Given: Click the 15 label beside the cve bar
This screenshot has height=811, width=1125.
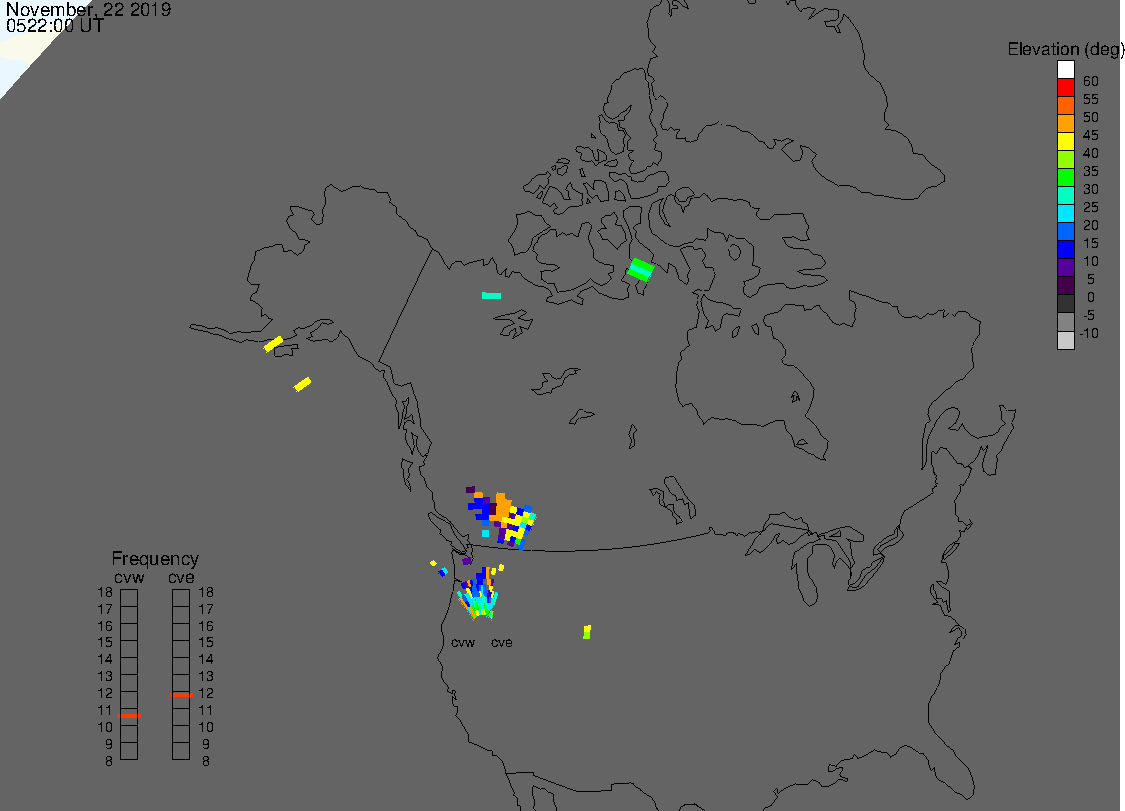Looking at the screenshot, I should [206, 642].
